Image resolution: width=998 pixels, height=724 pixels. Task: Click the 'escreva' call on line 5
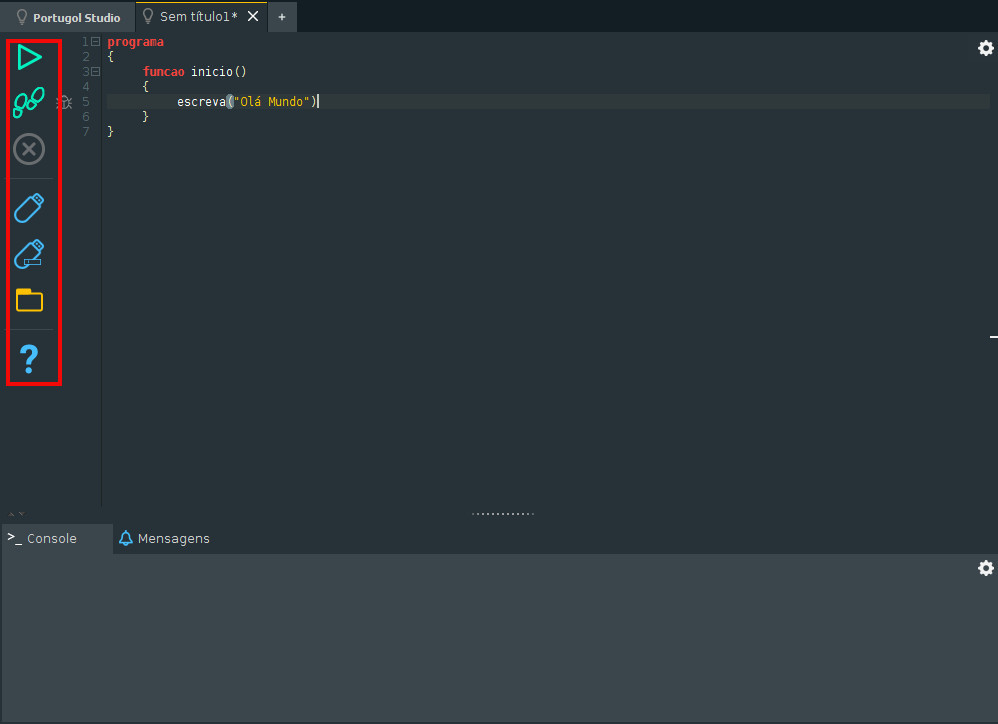coord(201,102)
